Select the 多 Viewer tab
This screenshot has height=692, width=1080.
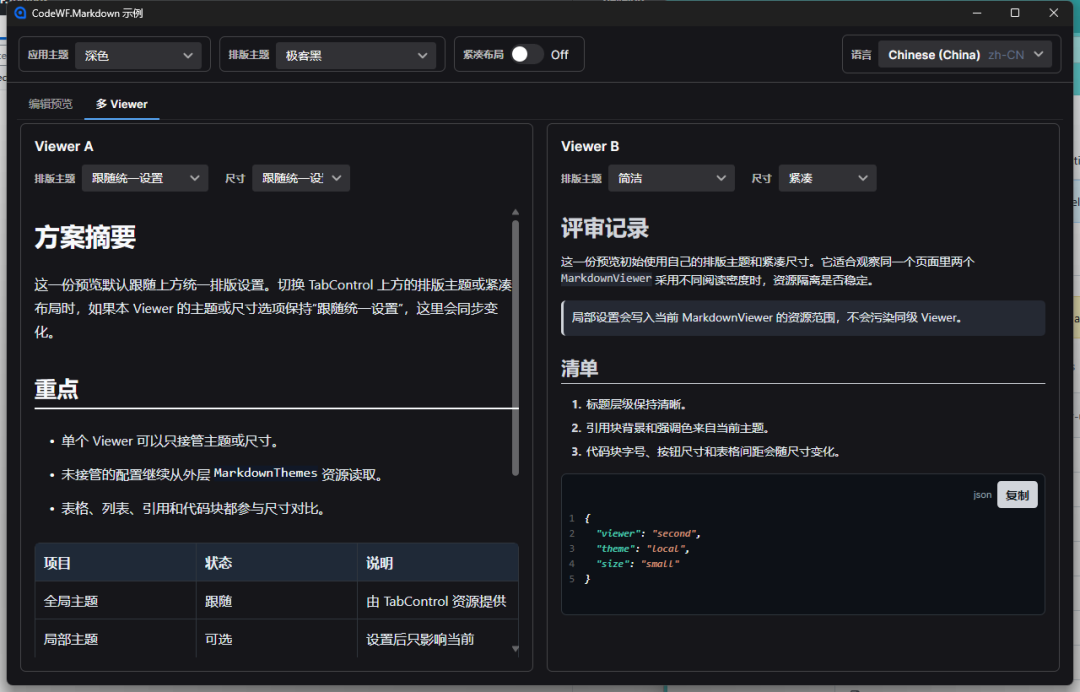[x=122, y=104]
